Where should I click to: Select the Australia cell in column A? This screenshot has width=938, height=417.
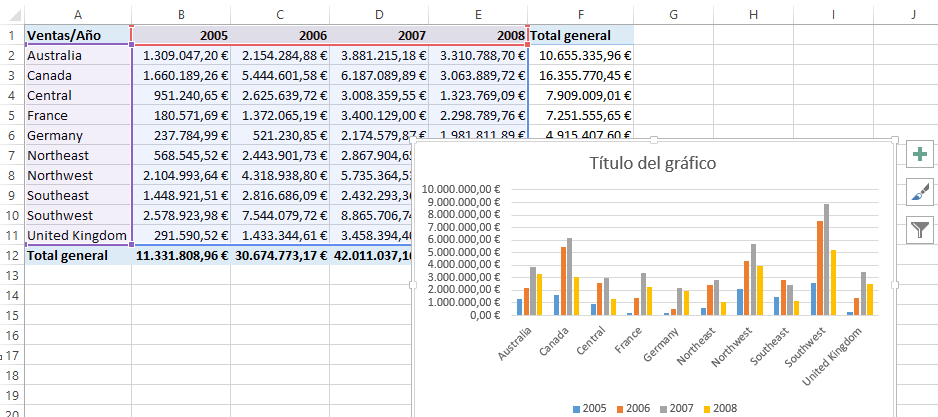pos(78,55)
